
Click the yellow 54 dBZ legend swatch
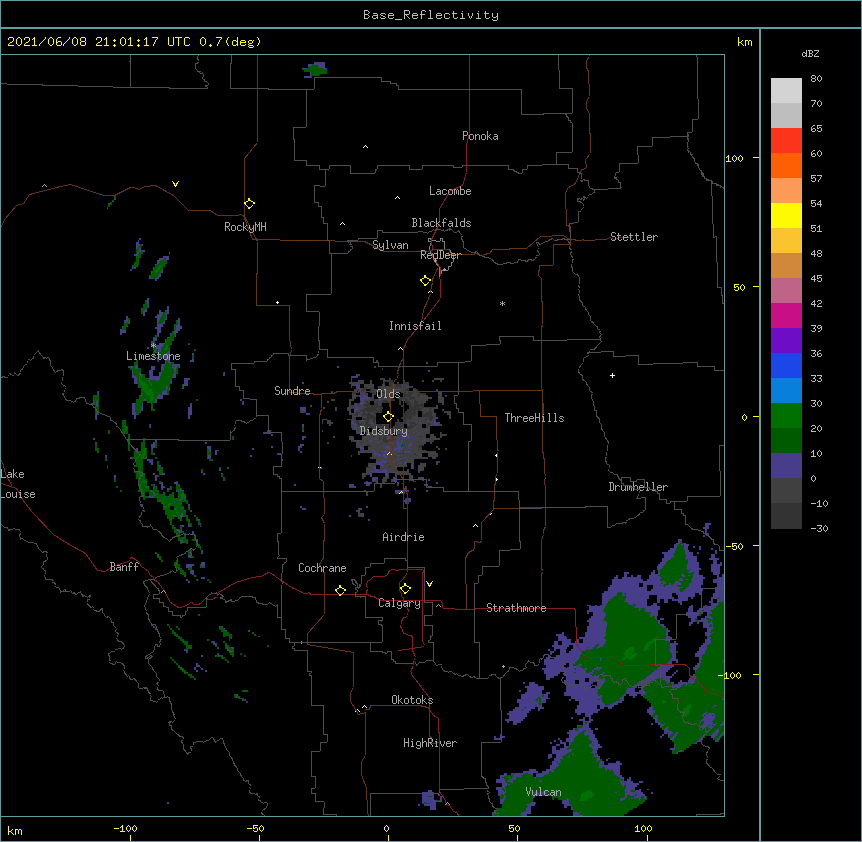[786, 215]
